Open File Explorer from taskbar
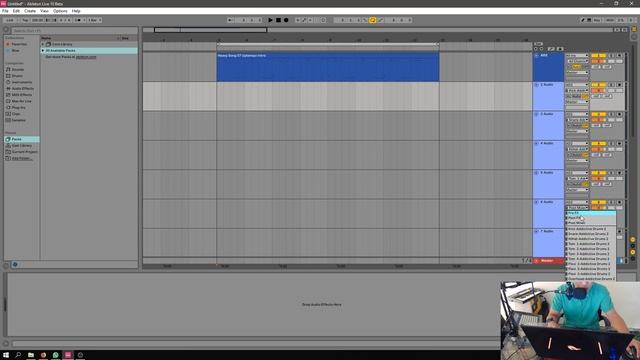The width and height of the screenshot is (640, 360). point(31,355)
